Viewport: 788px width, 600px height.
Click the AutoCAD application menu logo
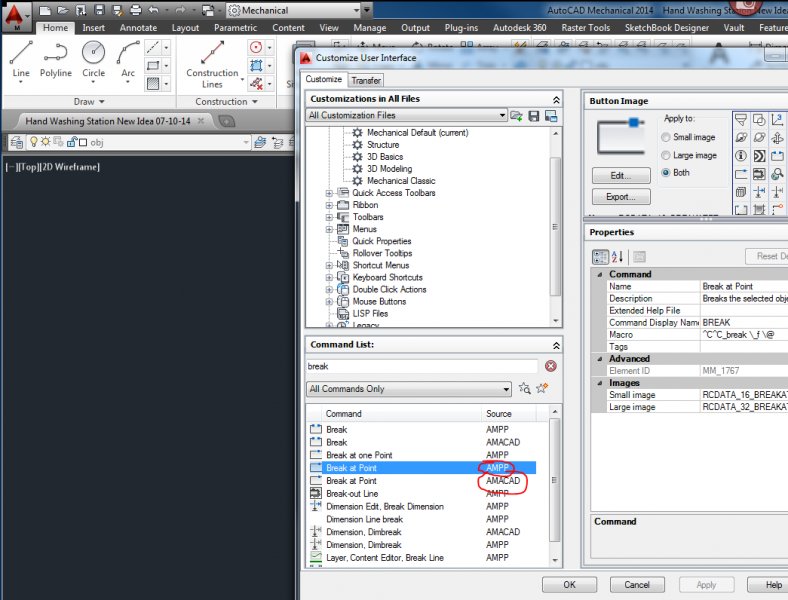click(16, 17)
